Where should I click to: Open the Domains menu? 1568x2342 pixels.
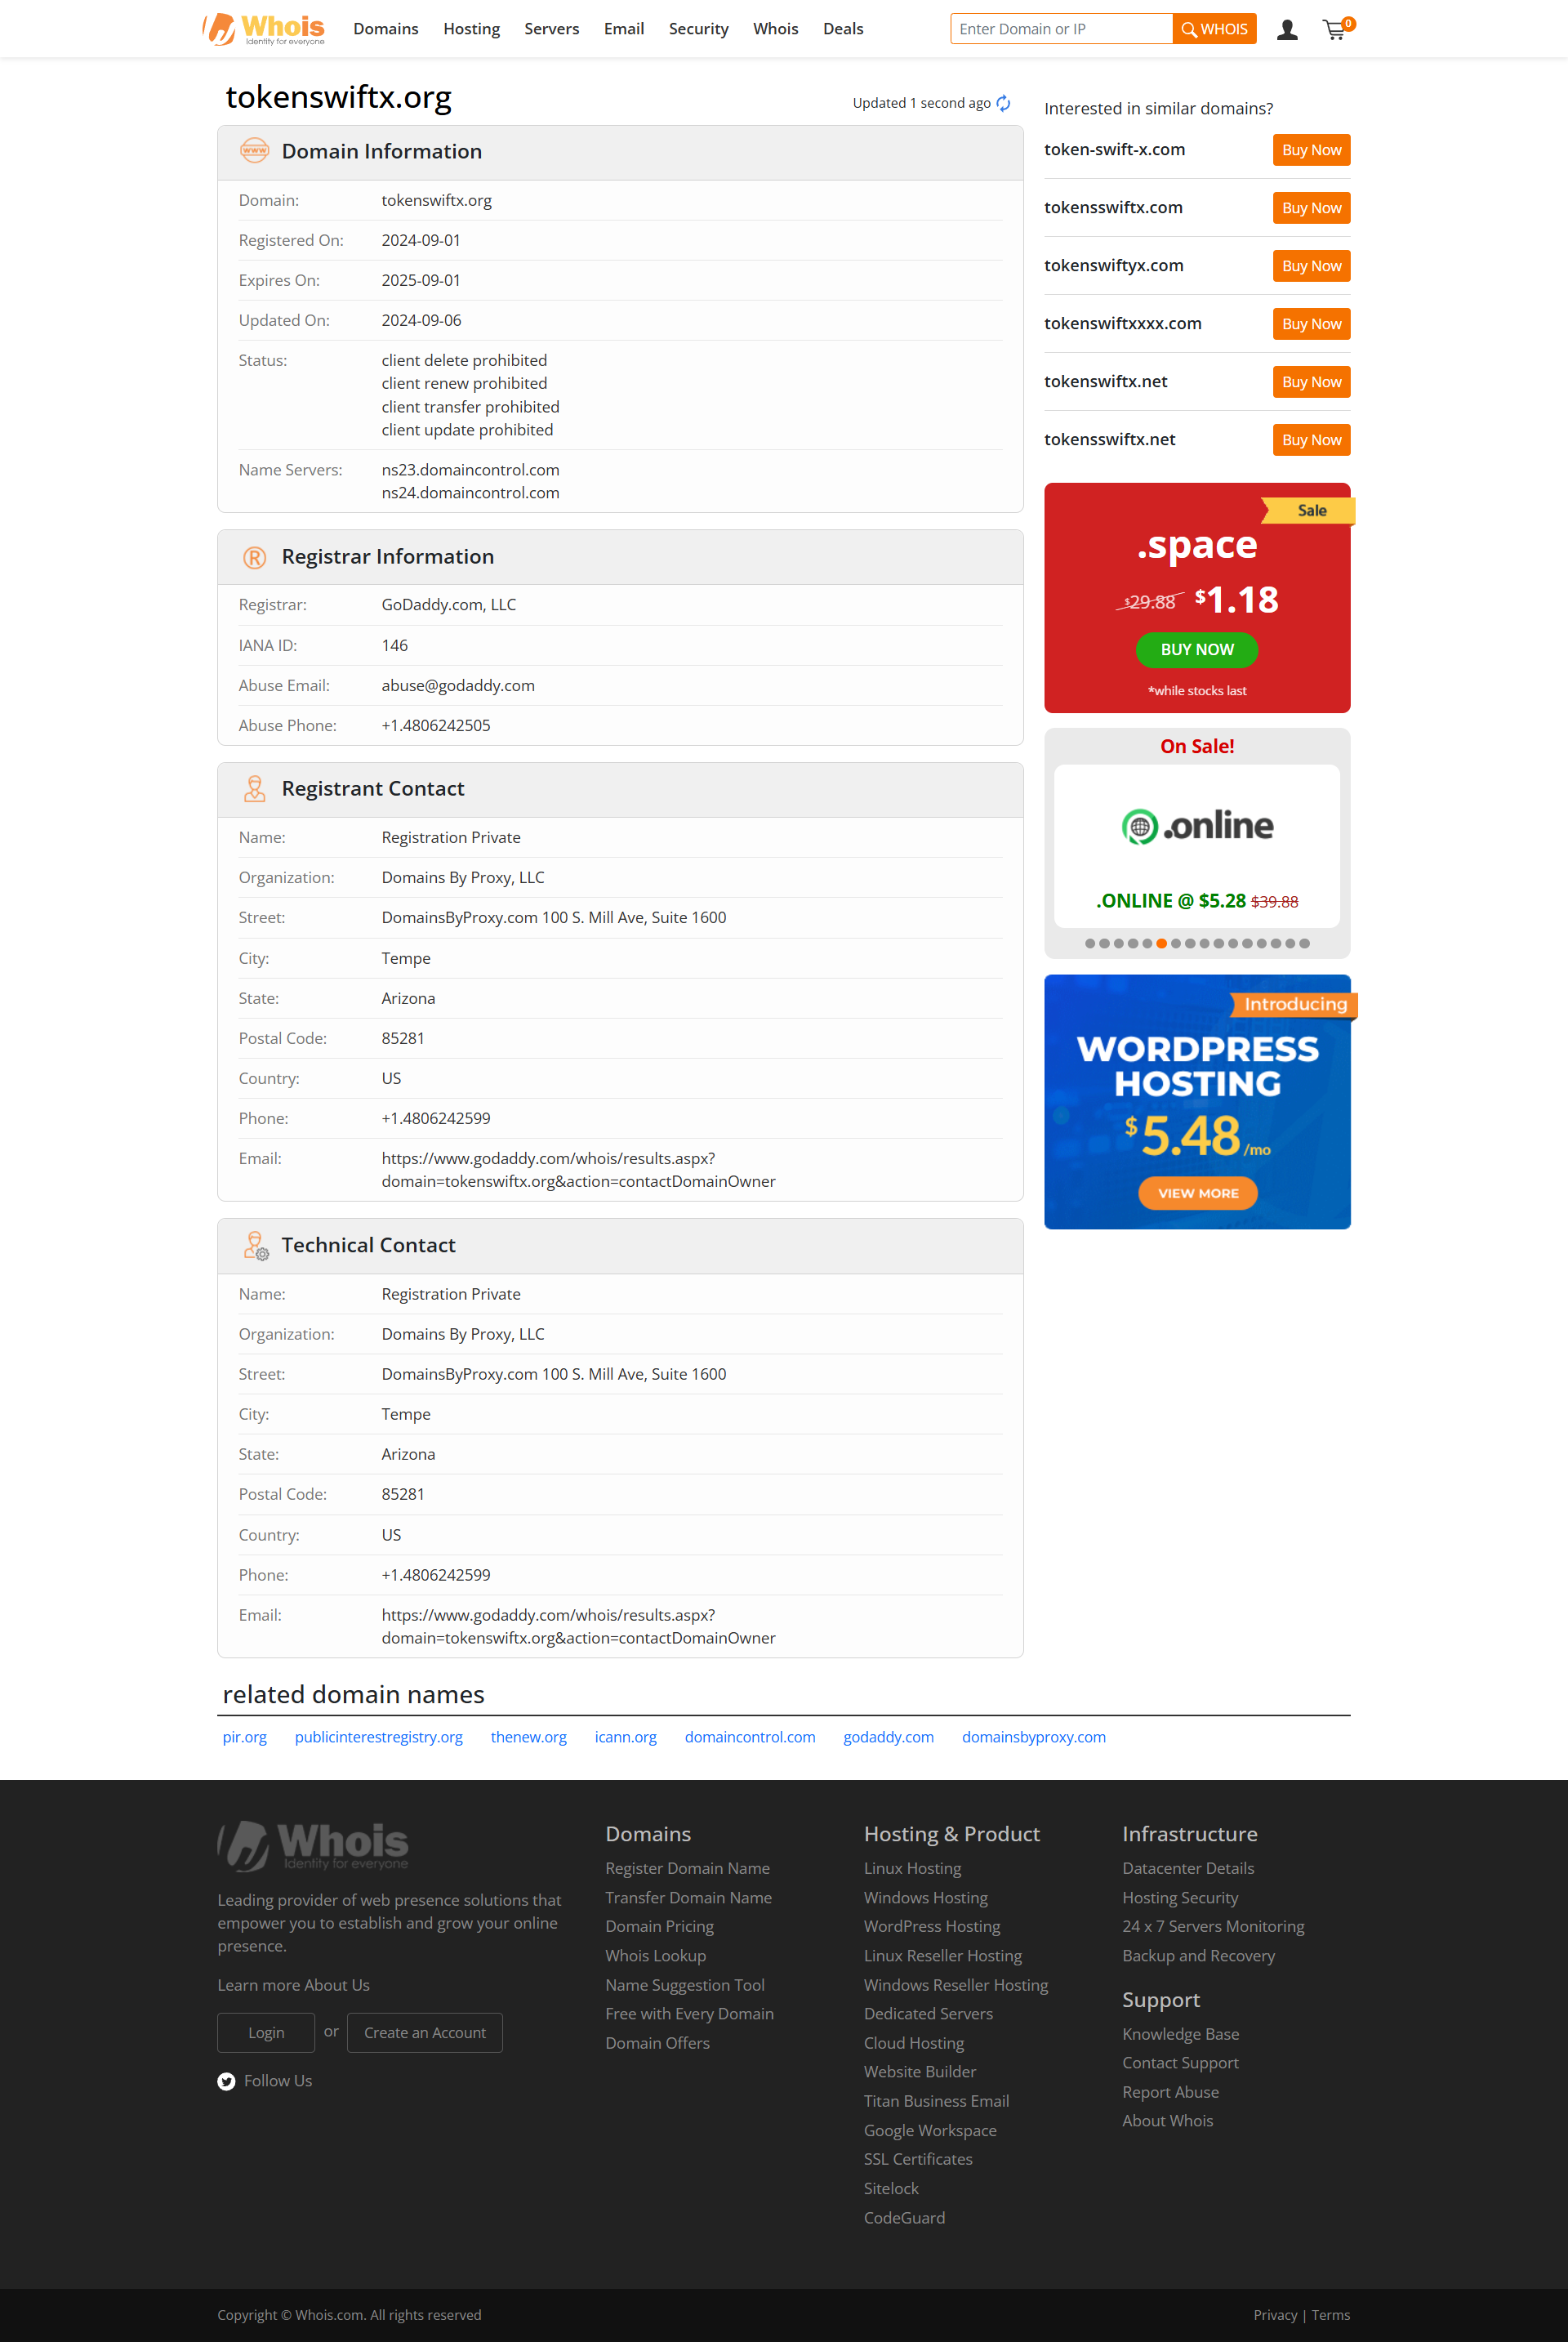pos(386,29)
